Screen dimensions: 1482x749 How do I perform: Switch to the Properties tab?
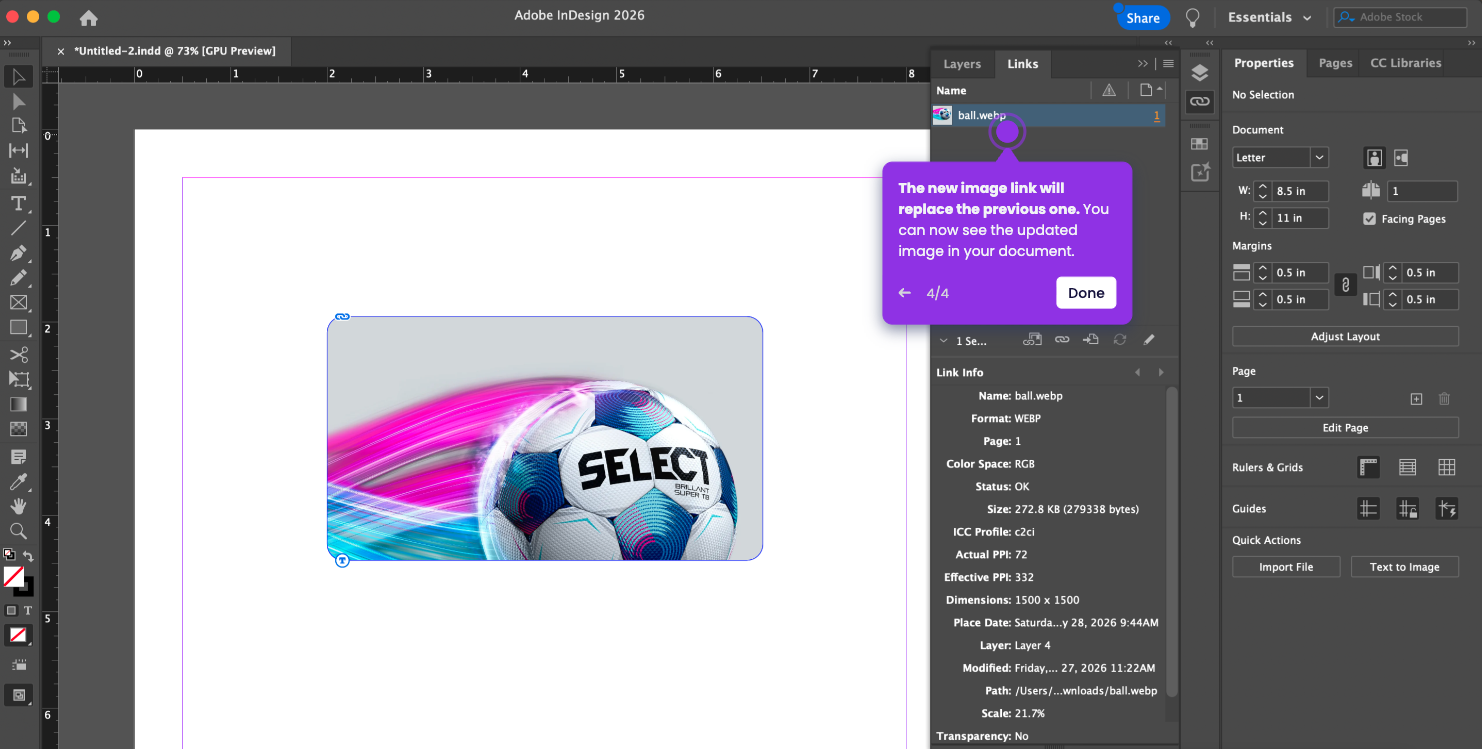click(x=1264, y=63)
